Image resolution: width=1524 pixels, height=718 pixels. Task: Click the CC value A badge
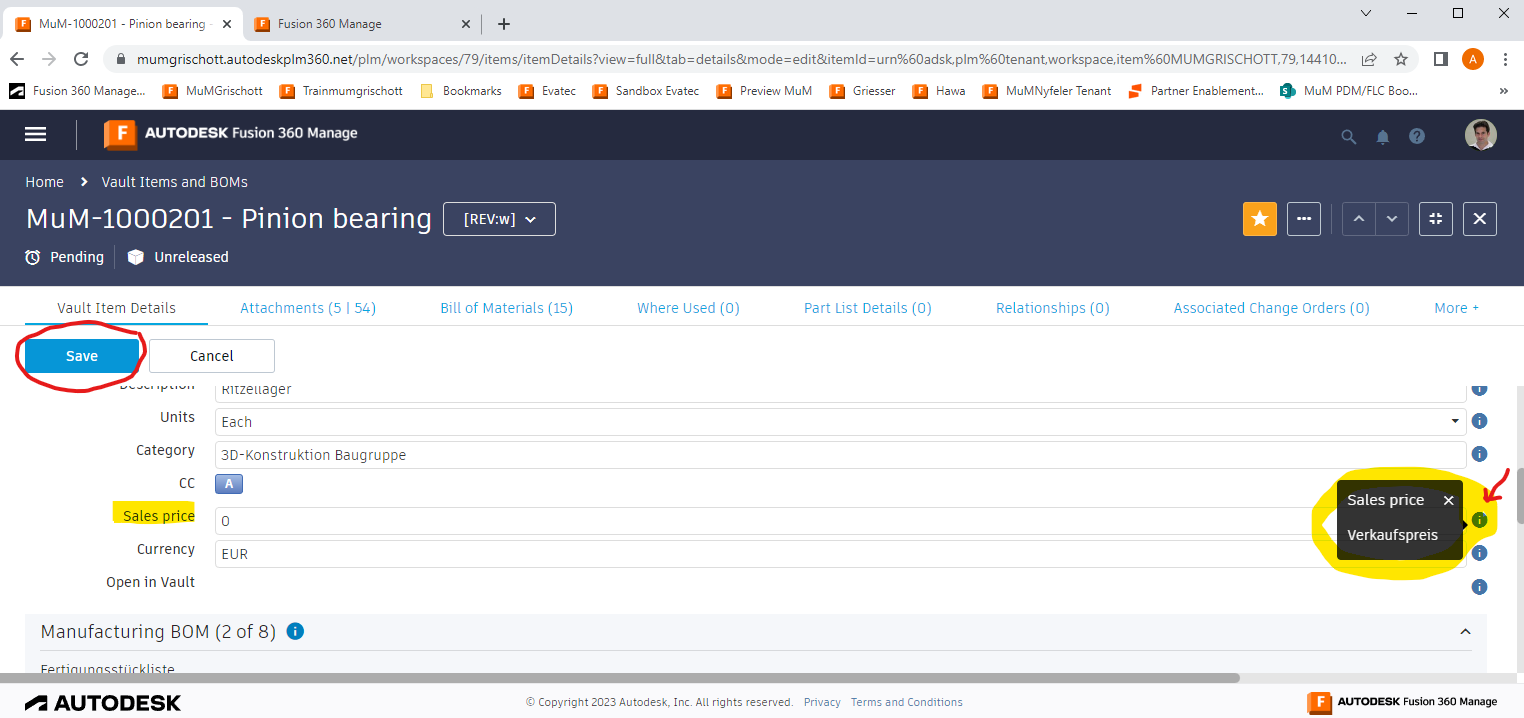[x=229, y=484]
